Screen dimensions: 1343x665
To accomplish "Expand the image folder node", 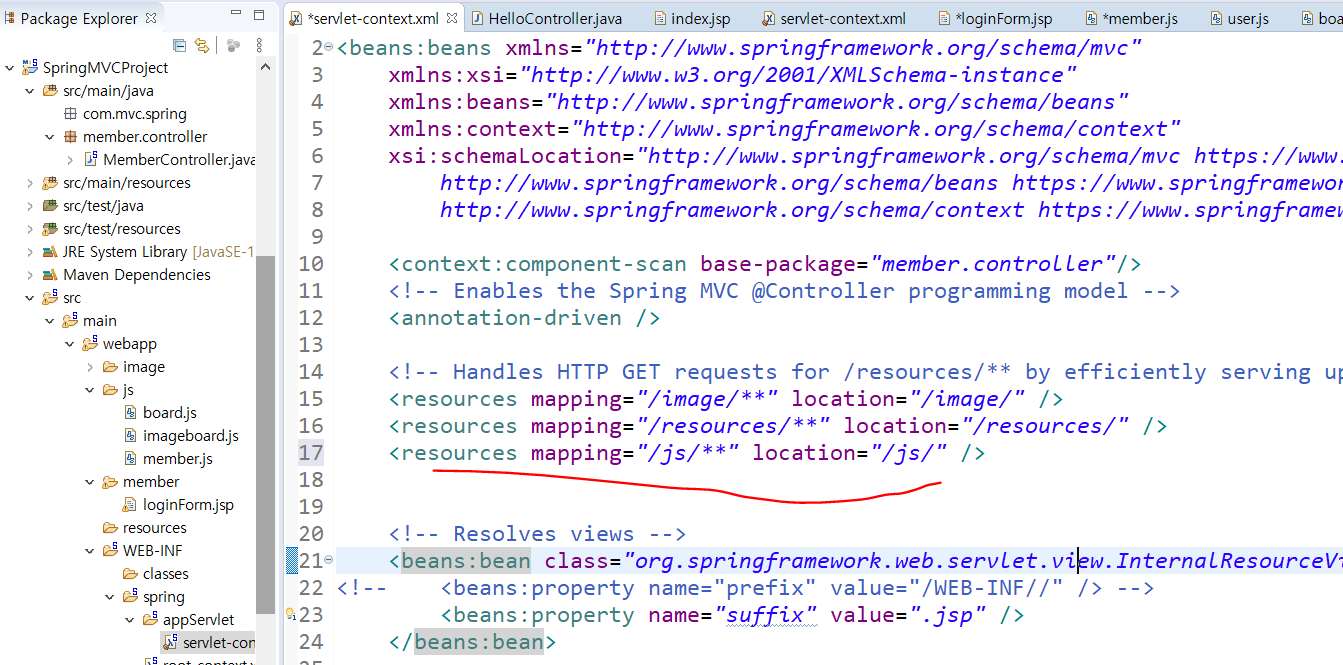I will (x=90, y=367).
